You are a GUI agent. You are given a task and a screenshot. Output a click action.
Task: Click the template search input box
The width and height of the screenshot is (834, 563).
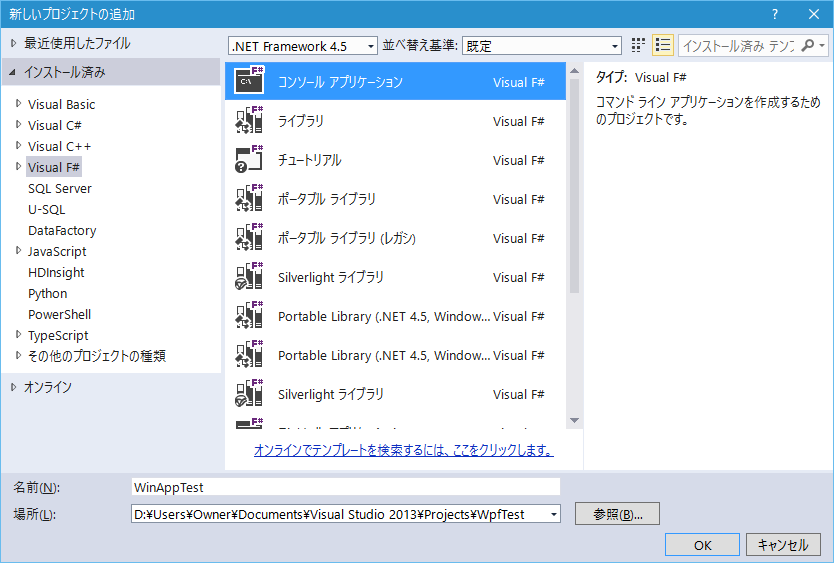point(739,46)
